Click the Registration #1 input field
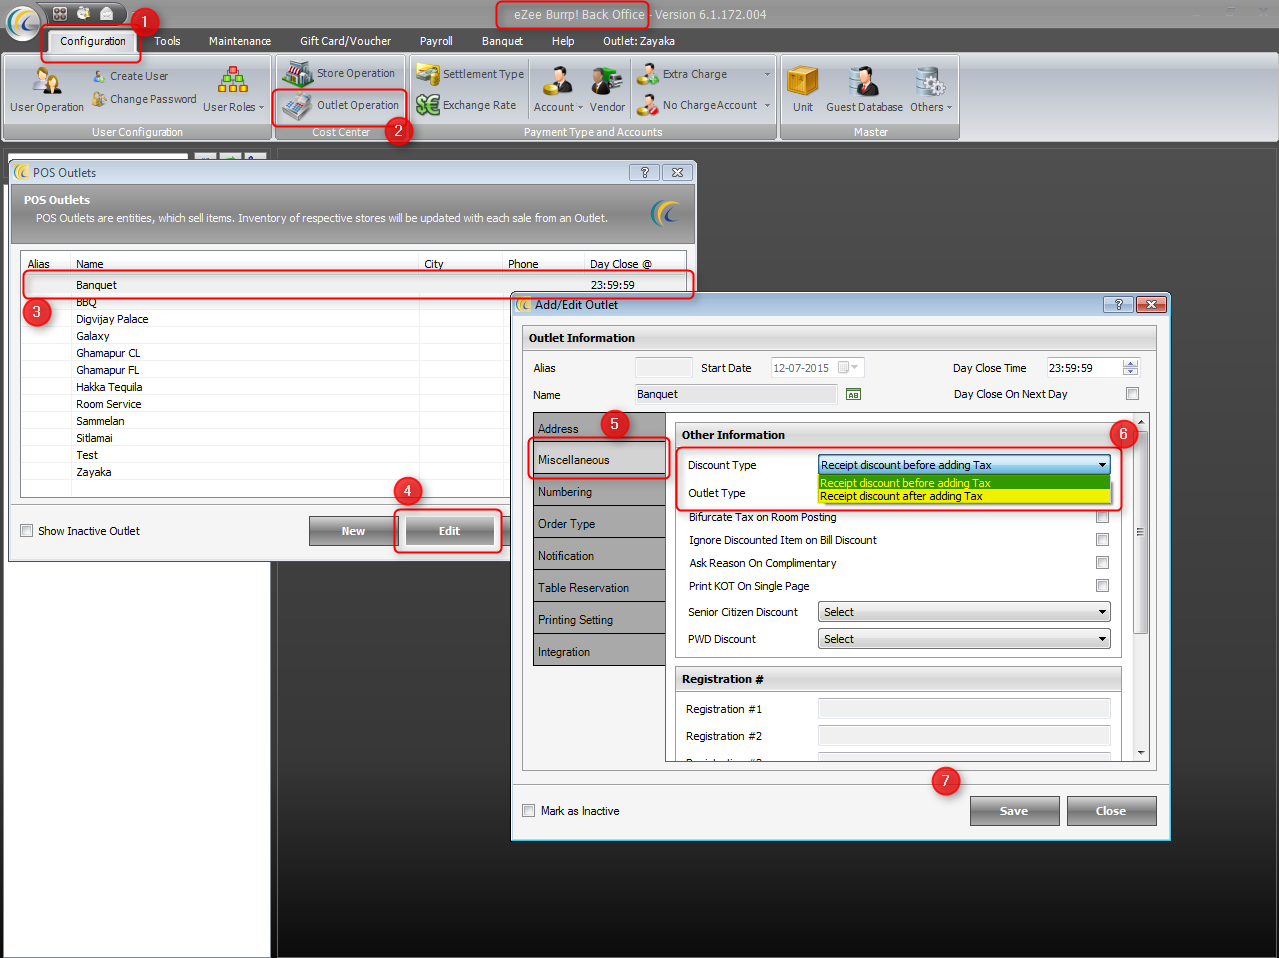 point(964,709)
